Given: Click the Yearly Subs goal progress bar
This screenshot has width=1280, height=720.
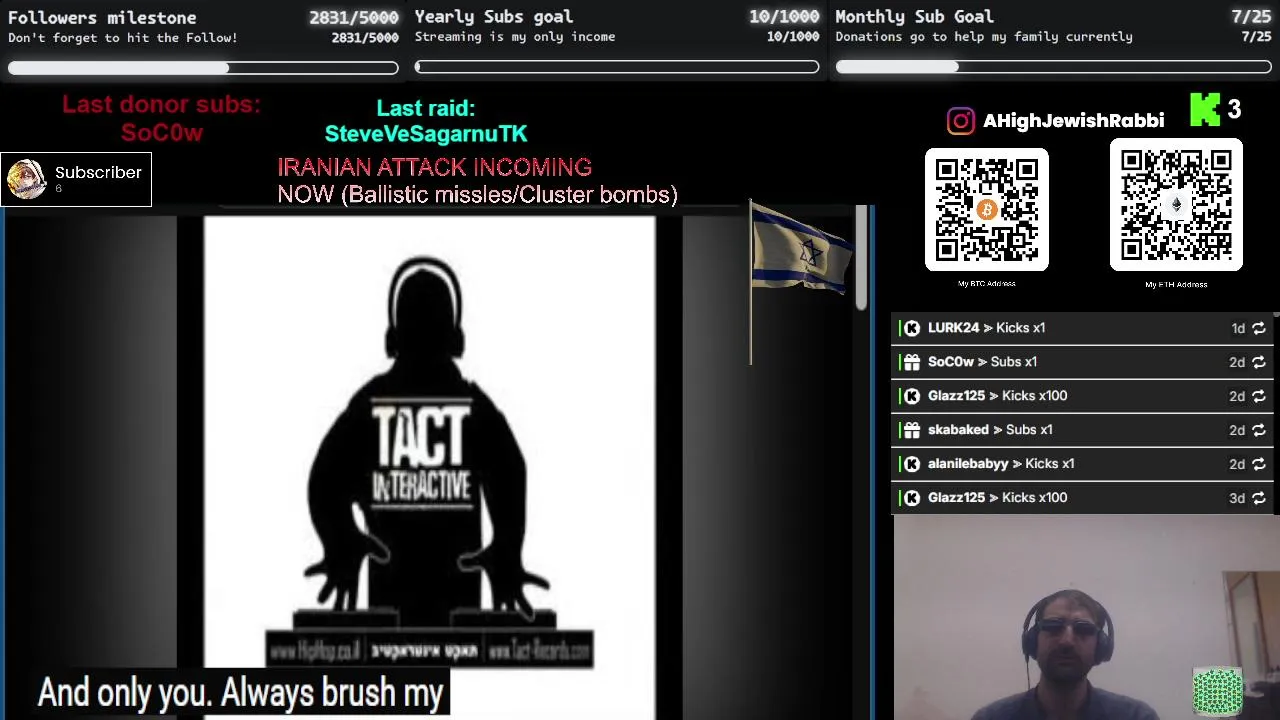Looking at the screenshot, I should point(617,67).
